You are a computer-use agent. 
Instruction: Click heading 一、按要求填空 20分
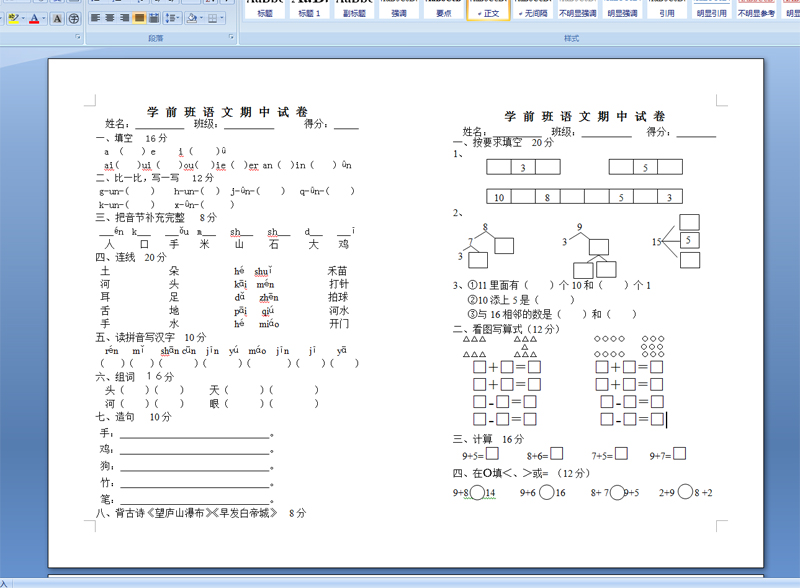pos(503,142)
